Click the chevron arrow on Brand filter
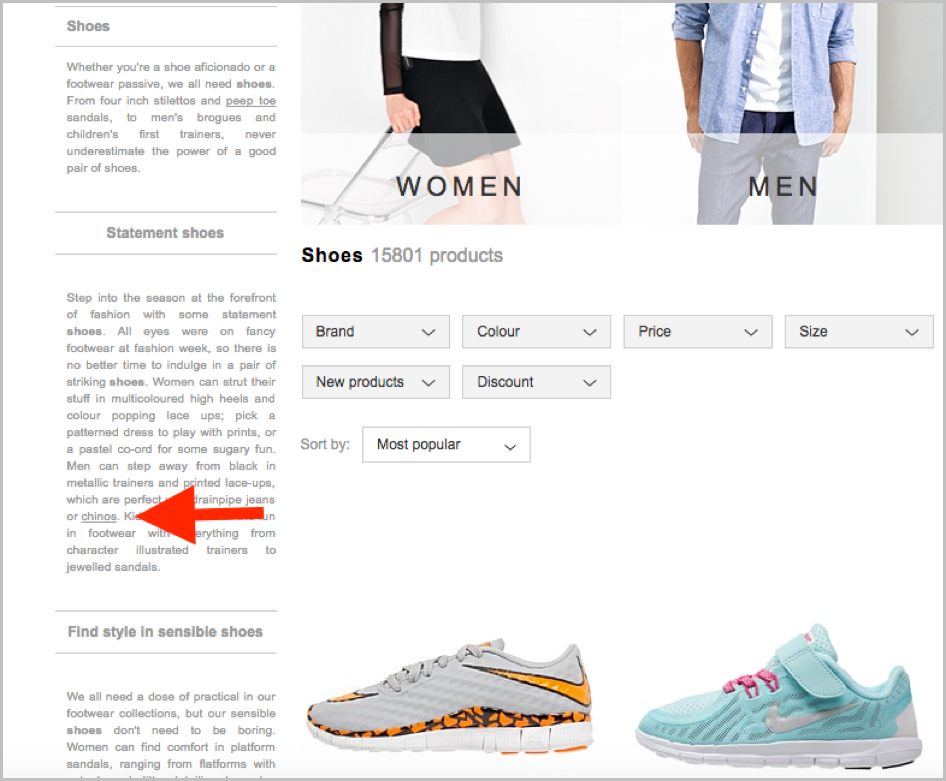946x781 pixels. pos(428,332)
